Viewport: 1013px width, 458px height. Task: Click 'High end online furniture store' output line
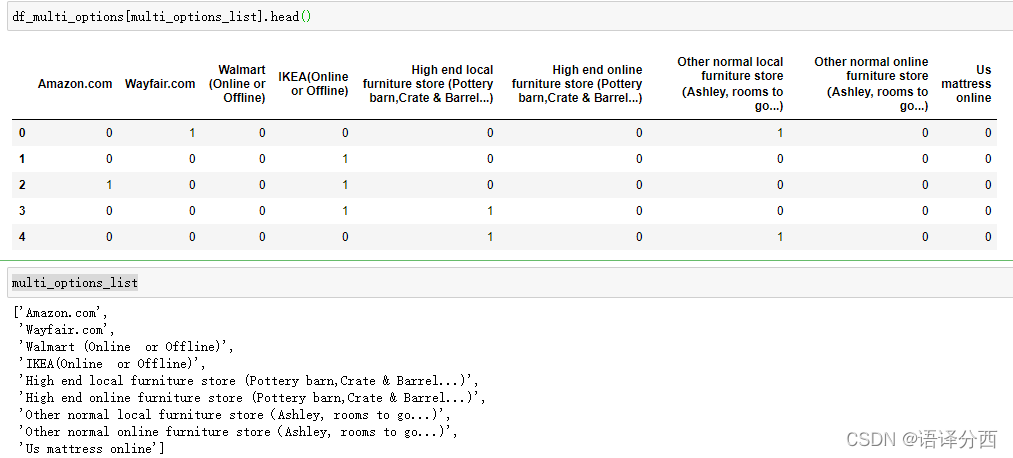click(253, 397)
